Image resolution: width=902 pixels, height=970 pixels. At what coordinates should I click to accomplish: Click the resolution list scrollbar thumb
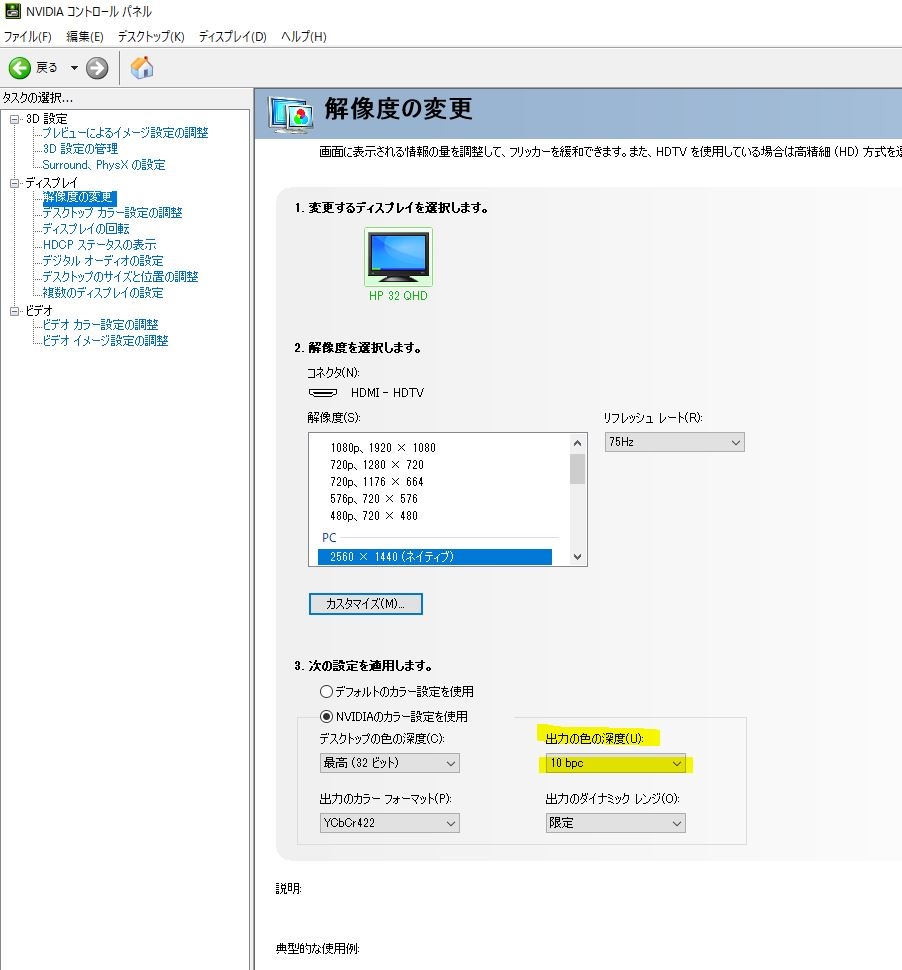point(577,469)
